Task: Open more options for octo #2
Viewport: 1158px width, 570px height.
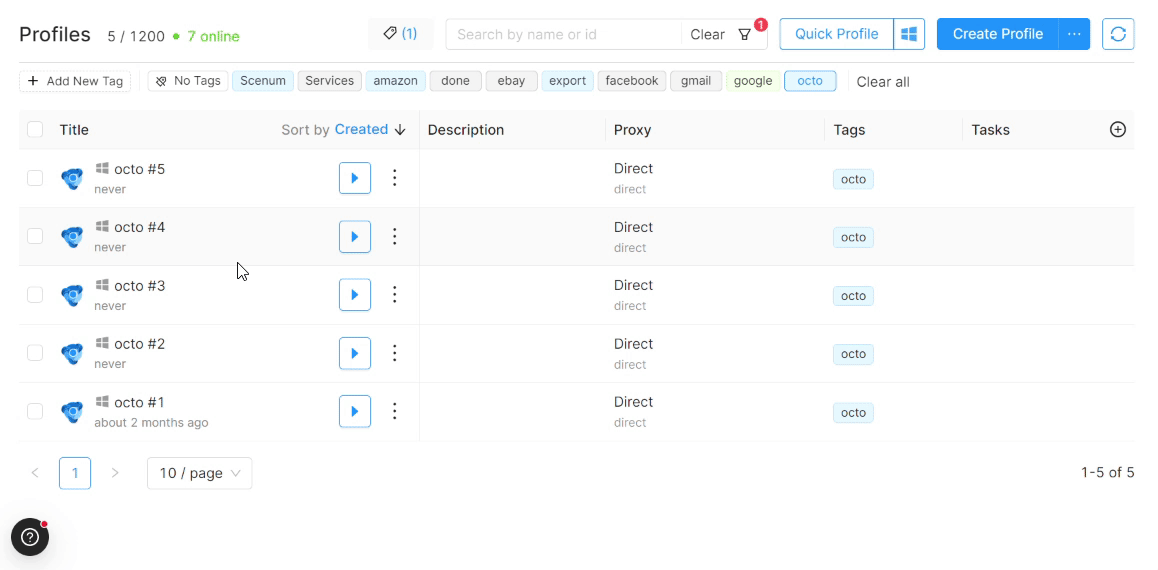Action: (394, 353)
